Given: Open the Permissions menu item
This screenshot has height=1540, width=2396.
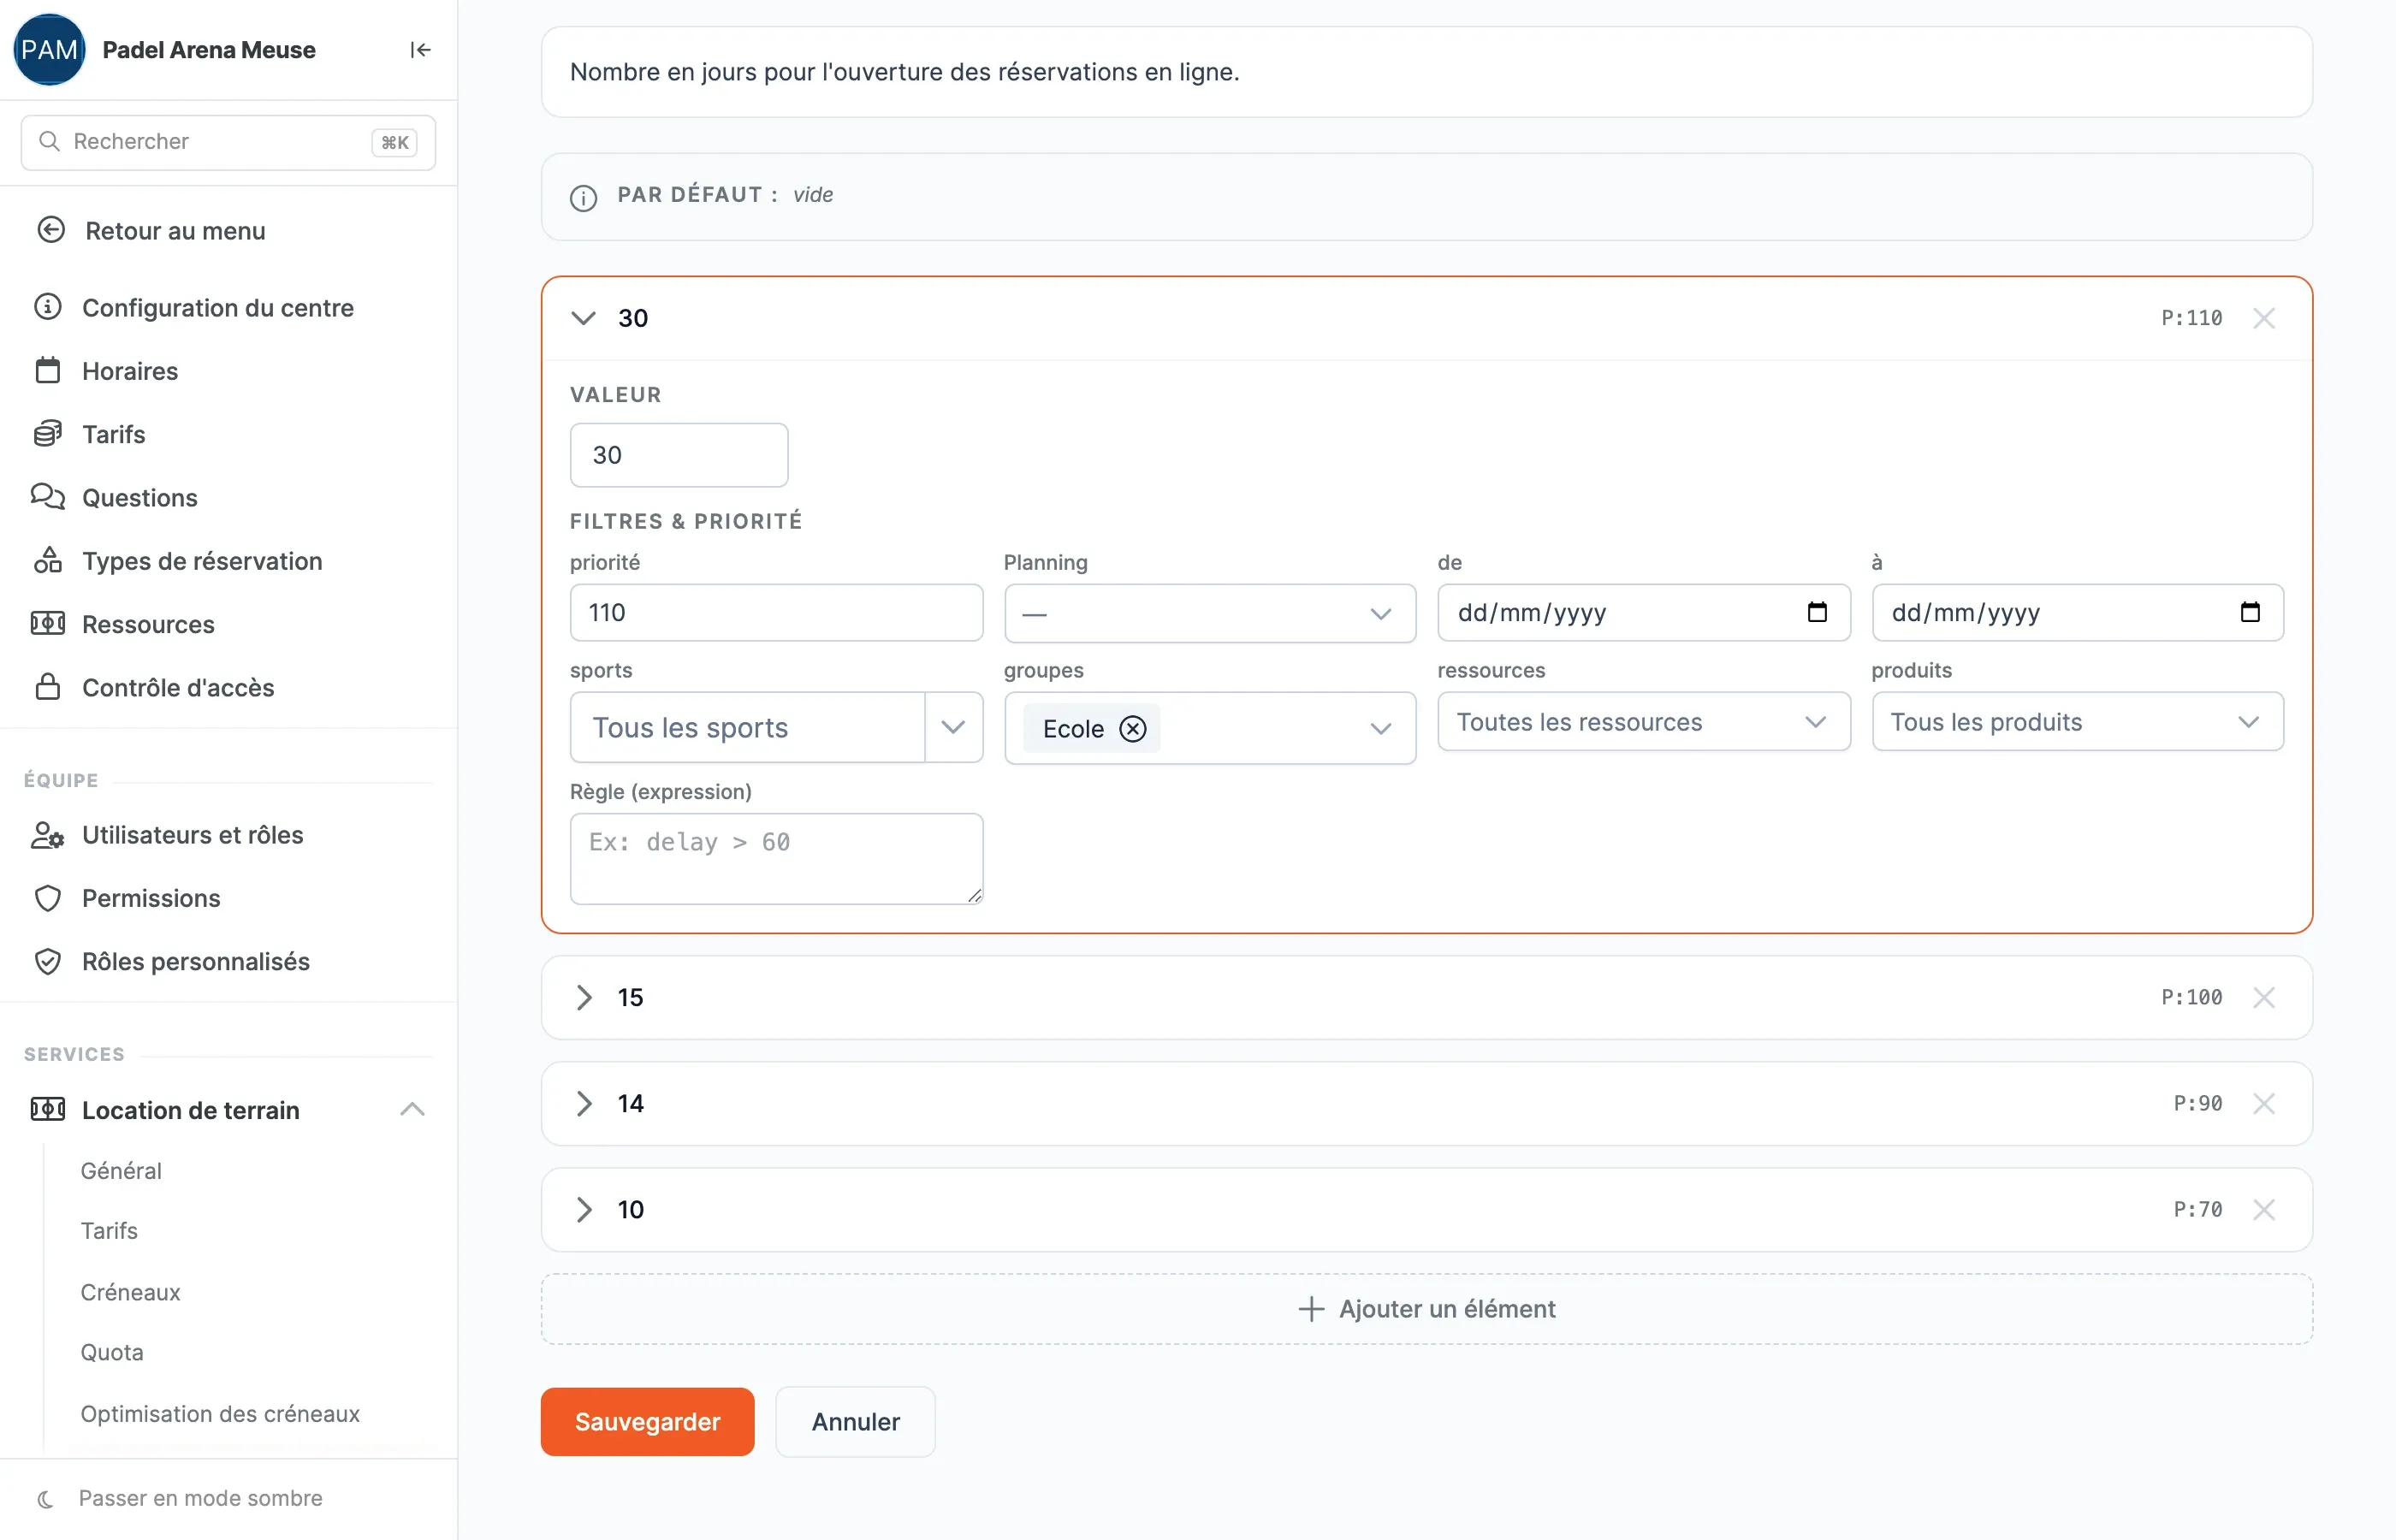Looking at the screenshot, I should click(127, 898).
